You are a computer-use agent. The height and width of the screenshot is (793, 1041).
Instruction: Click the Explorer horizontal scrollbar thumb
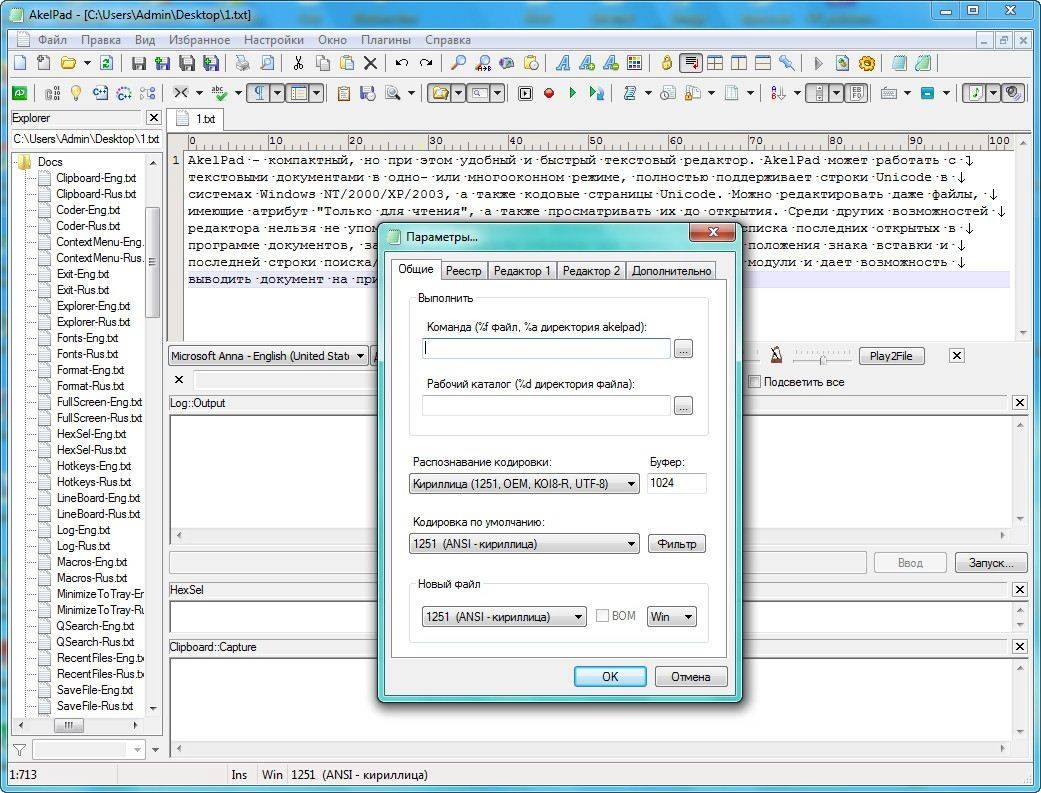click(x=68, y=726)
